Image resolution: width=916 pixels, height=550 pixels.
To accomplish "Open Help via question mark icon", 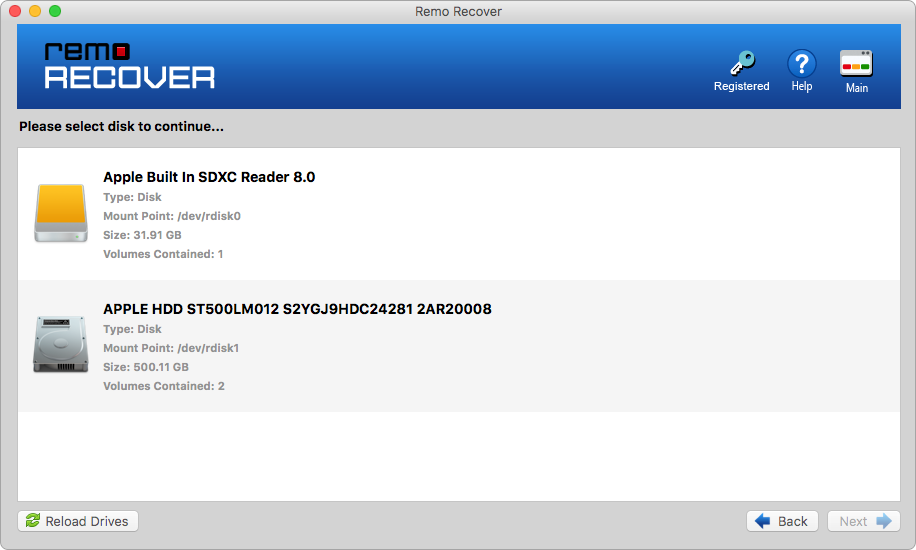I will (x=802, y=63).
